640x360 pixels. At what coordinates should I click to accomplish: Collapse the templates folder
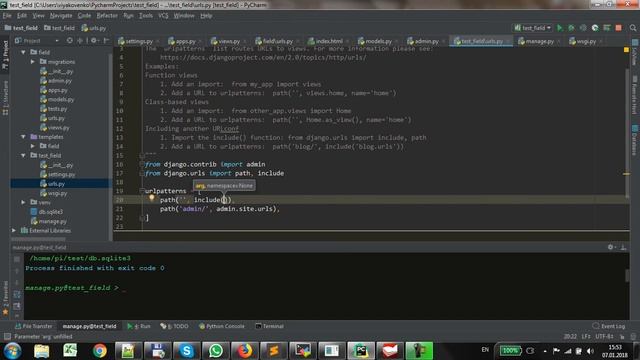pyautogui.click(x=23, y=137)
